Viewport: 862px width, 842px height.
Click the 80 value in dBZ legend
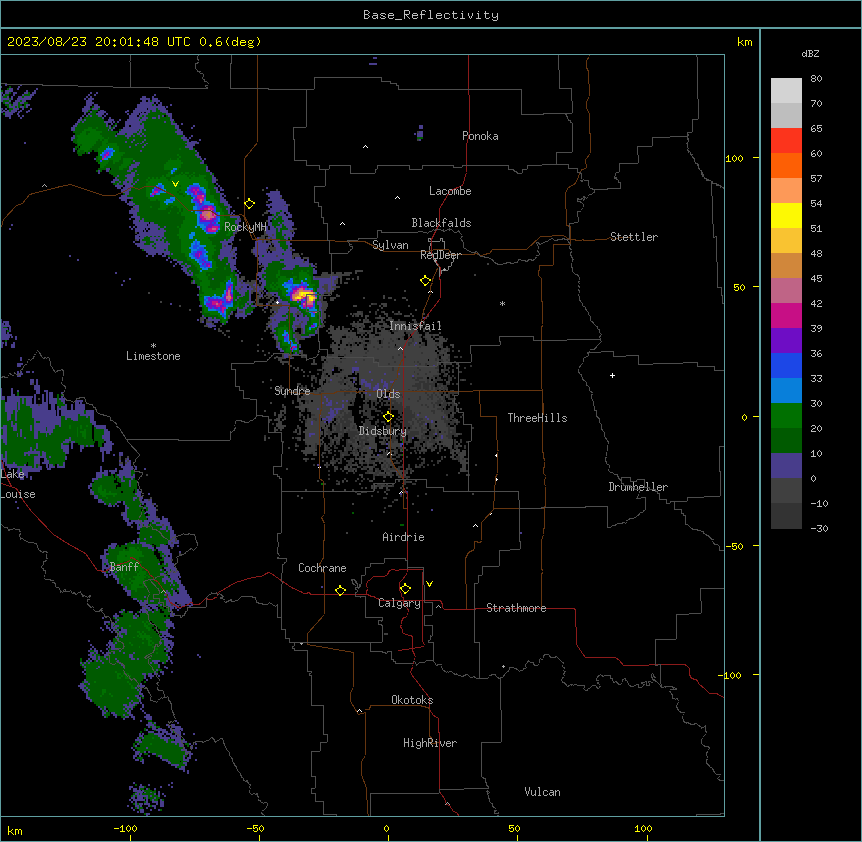click(x=816, y=79)
